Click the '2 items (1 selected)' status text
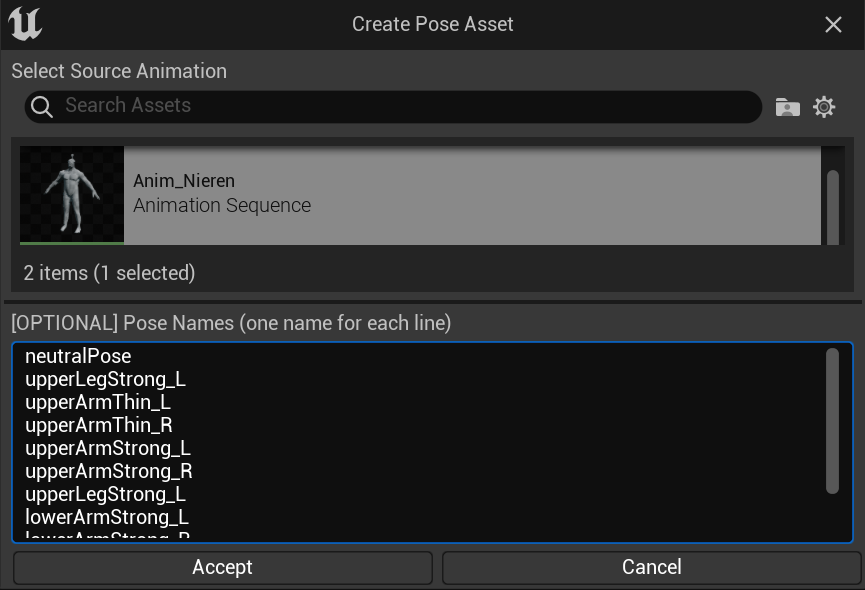Image resolution: width=865 pixels, height=590 pixels. 109,273
